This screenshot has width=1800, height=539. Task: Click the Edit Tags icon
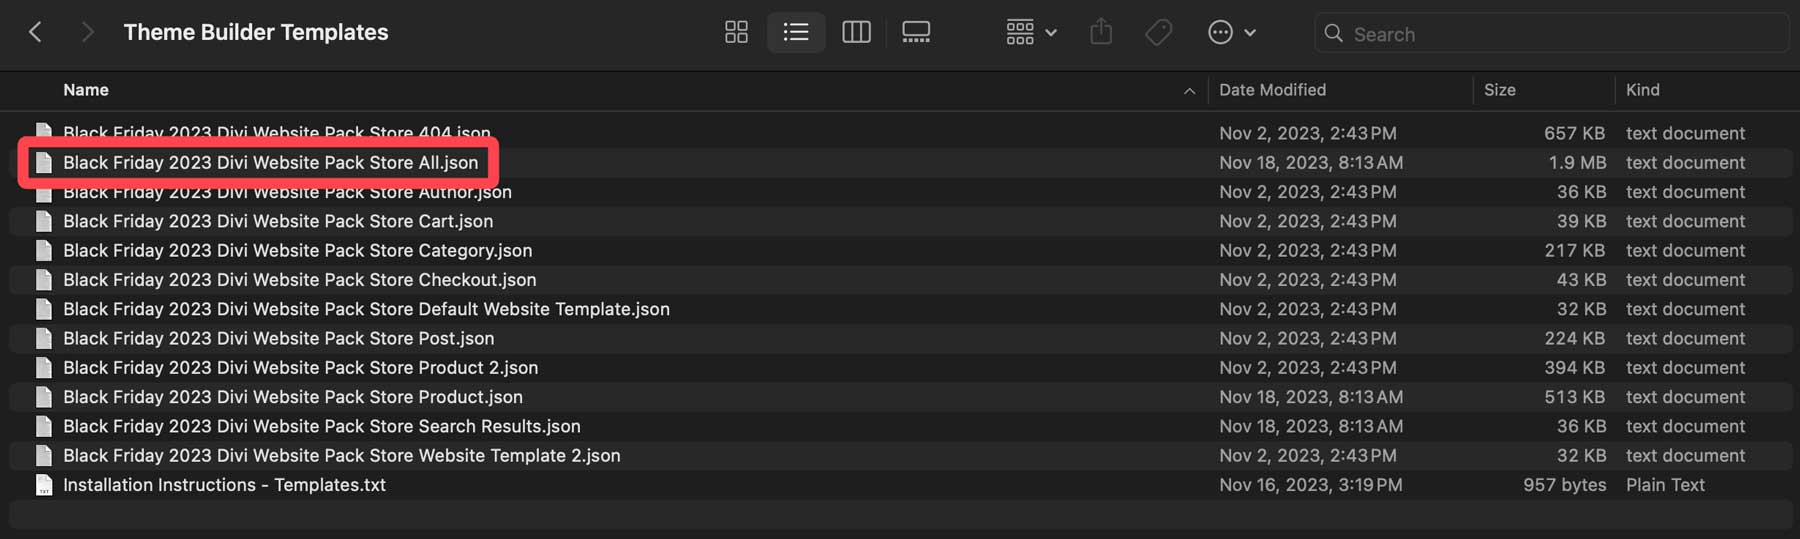tap(1158, 33)
